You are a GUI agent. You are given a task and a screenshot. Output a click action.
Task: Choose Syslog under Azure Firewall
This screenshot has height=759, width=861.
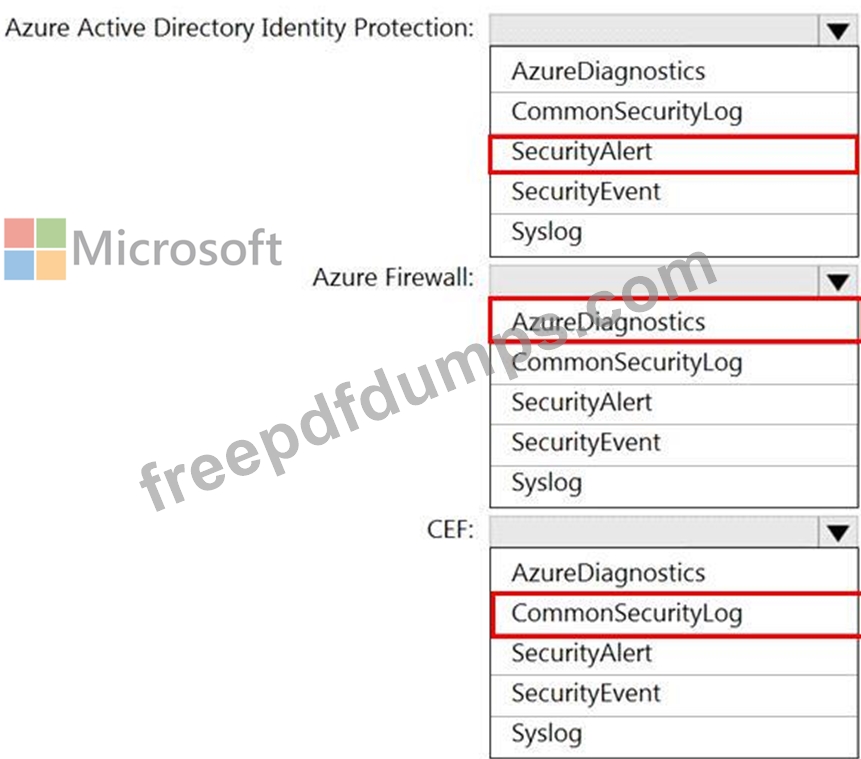point(546,483)
